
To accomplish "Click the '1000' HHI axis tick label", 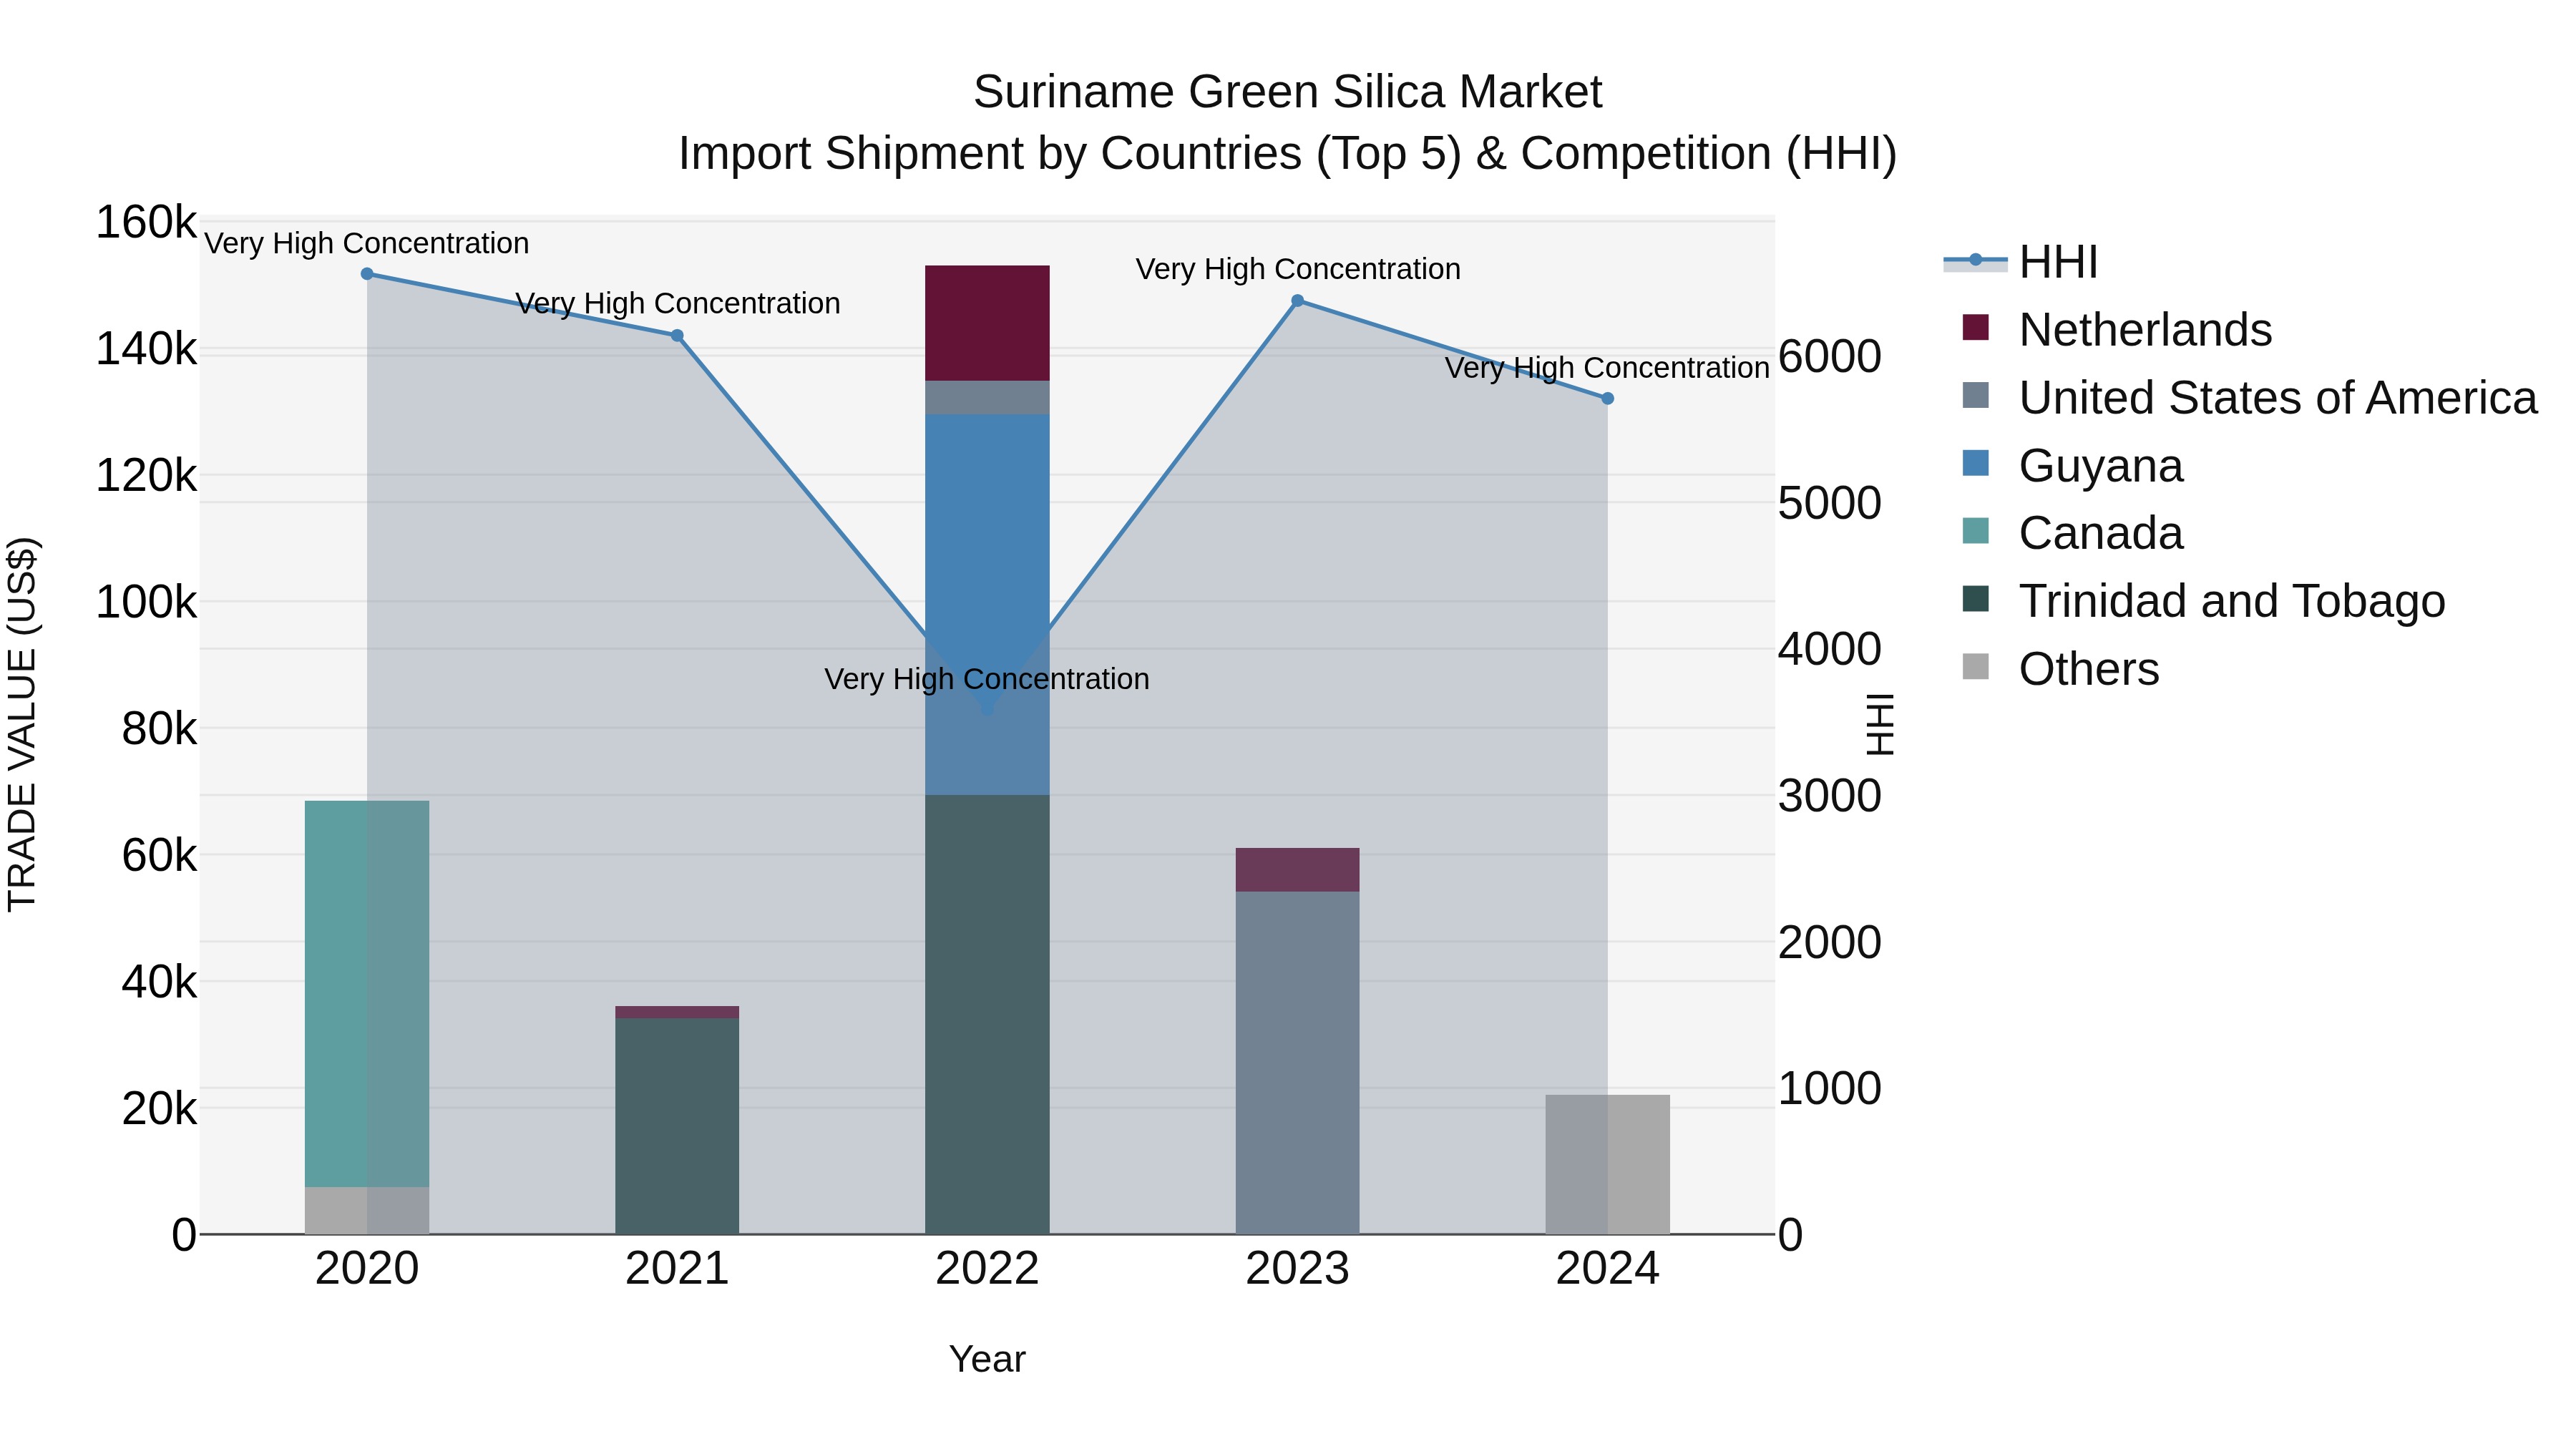I will tap(1830, 1088).
